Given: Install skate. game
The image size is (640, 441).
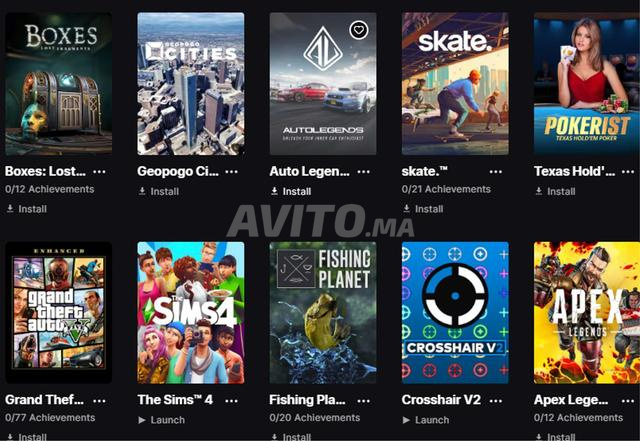Looking at the screenshot, I should (423, 209).
